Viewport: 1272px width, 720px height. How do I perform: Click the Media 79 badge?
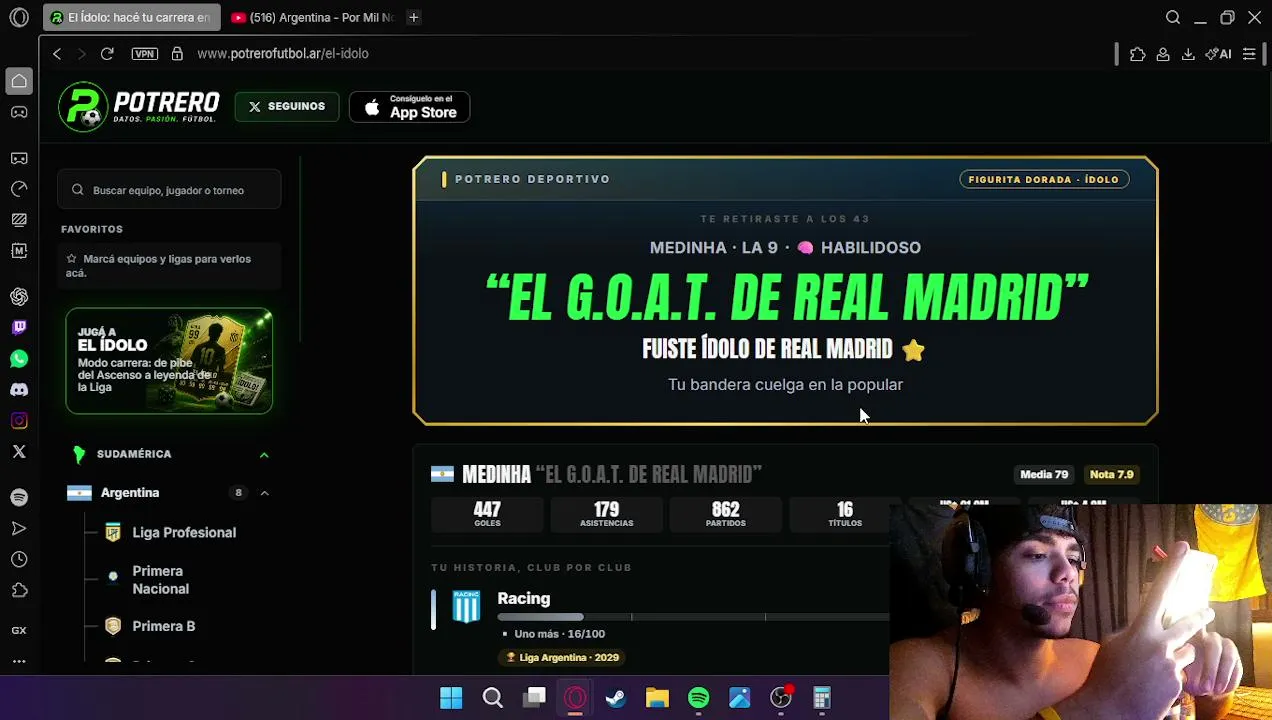[x=1044, y=474]
